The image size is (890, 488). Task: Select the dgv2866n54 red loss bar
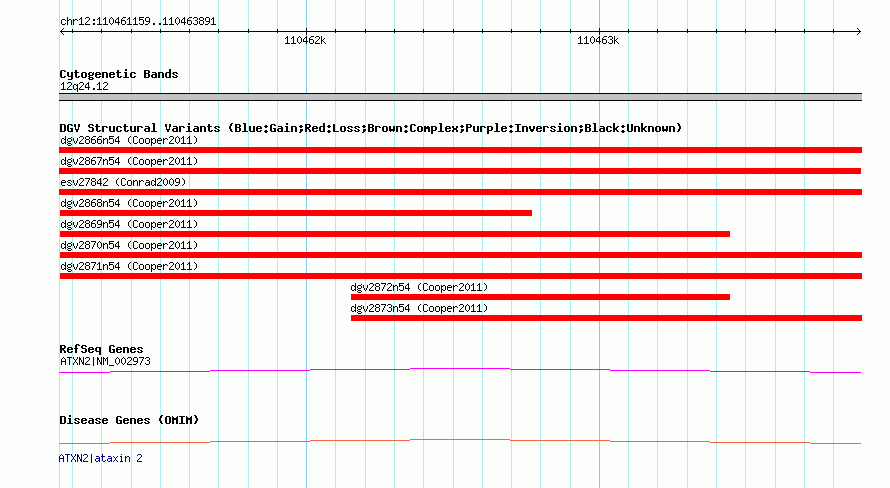(x=460, y=150)
